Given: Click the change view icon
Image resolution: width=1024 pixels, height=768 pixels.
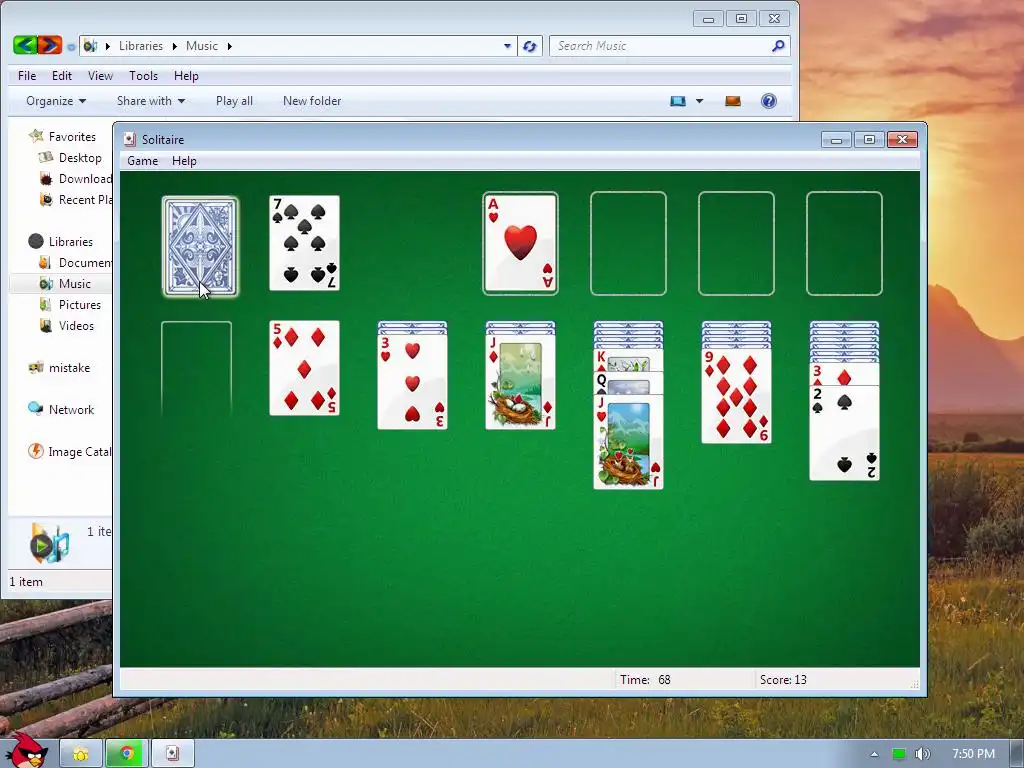Looking at the screenshot, I should 678,101.
